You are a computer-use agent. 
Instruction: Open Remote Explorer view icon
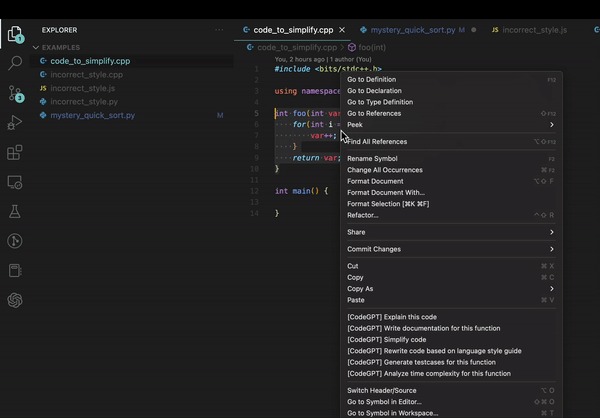pyautogui.click(x=15, y=182)
